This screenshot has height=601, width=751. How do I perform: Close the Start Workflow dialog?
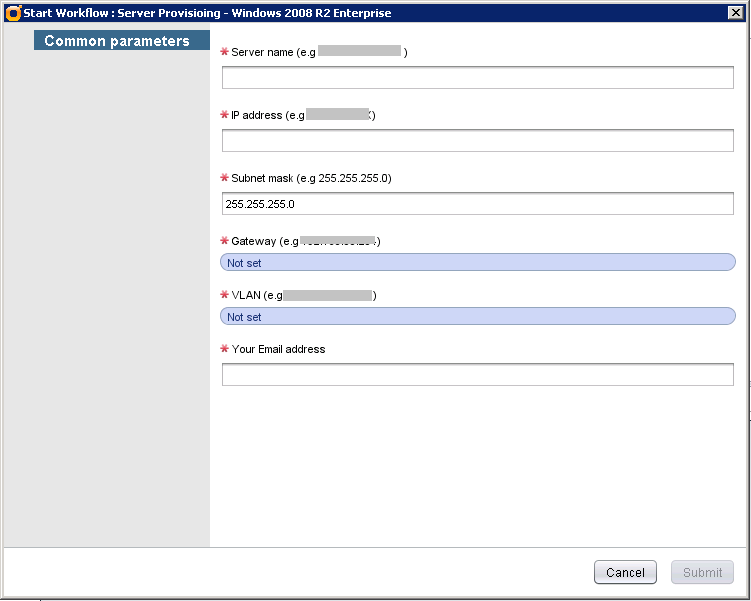(x=734, y=13)
